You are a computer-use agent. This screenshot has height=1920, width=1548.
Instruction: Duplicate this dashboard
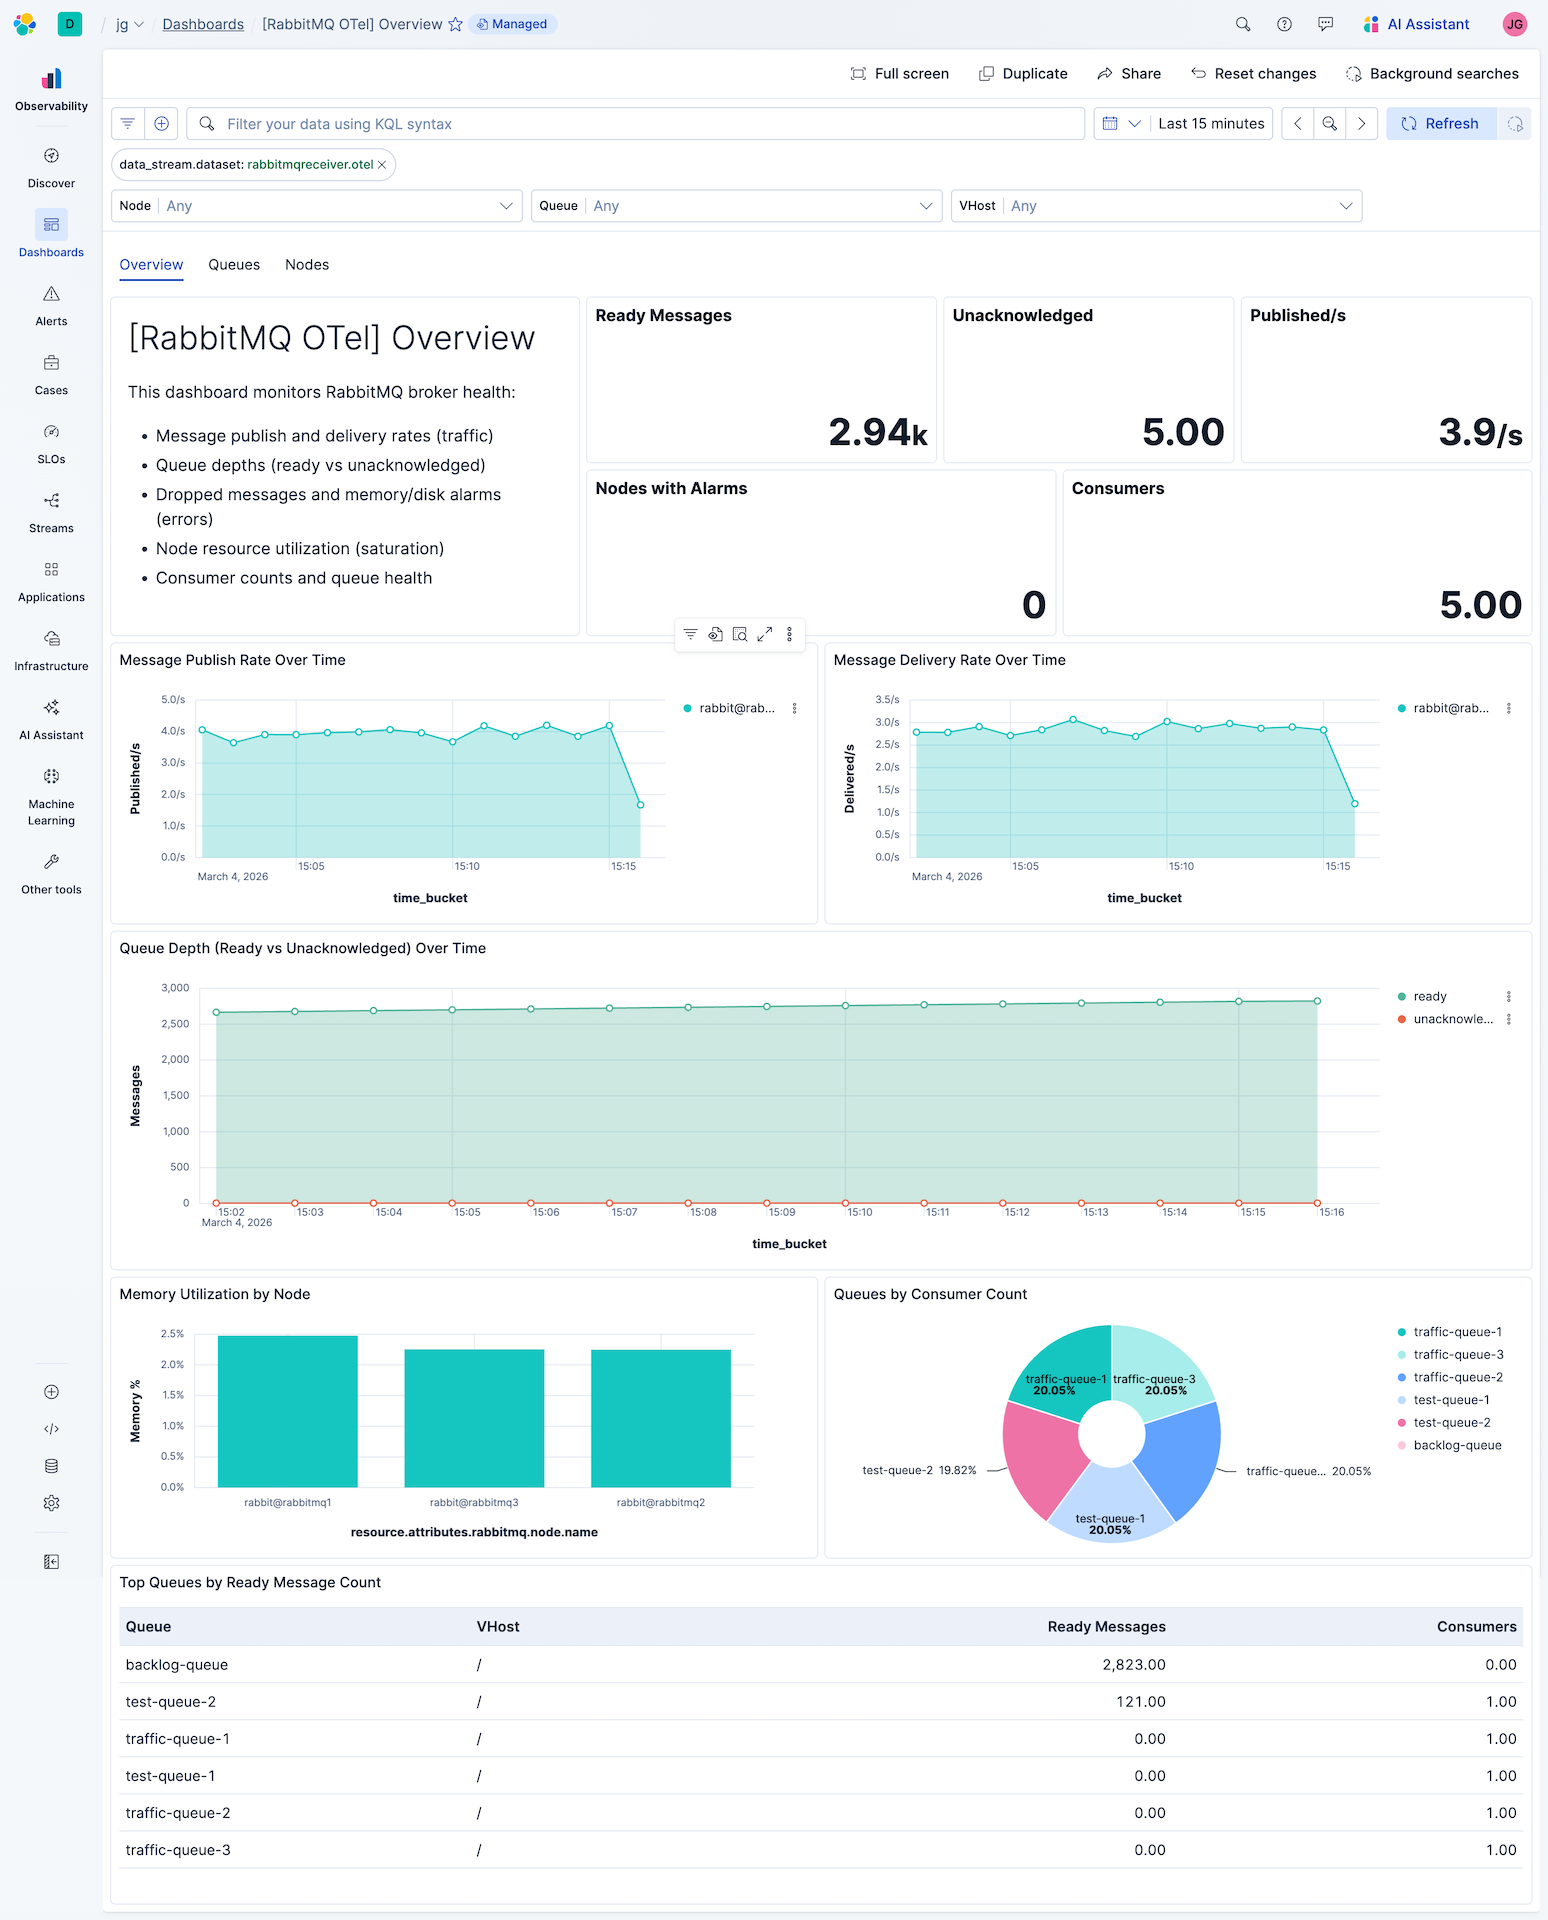[1023, 74]
